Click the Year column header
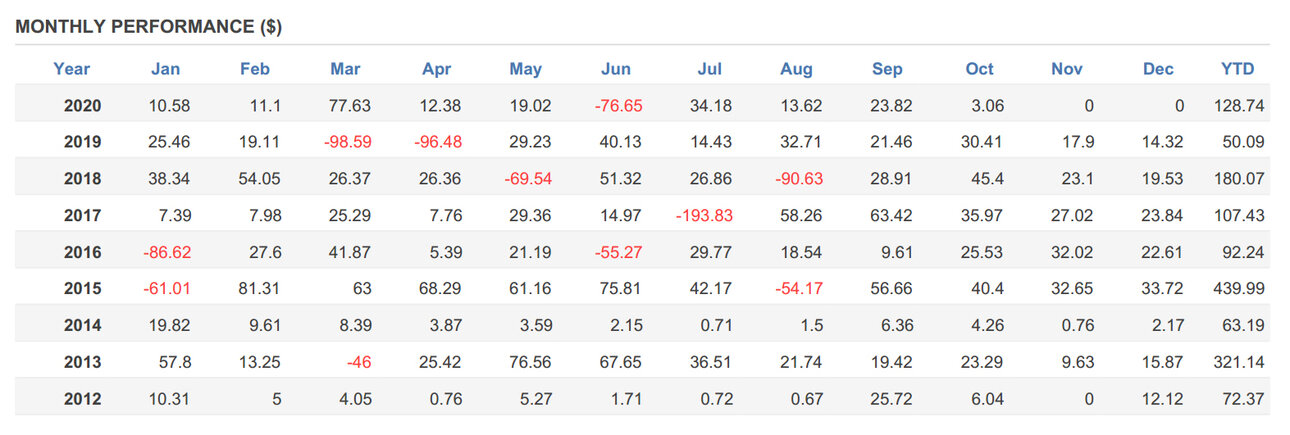The width and height of the screenshot is (1290, 435). pyautogui.click(x=71, y=69)
